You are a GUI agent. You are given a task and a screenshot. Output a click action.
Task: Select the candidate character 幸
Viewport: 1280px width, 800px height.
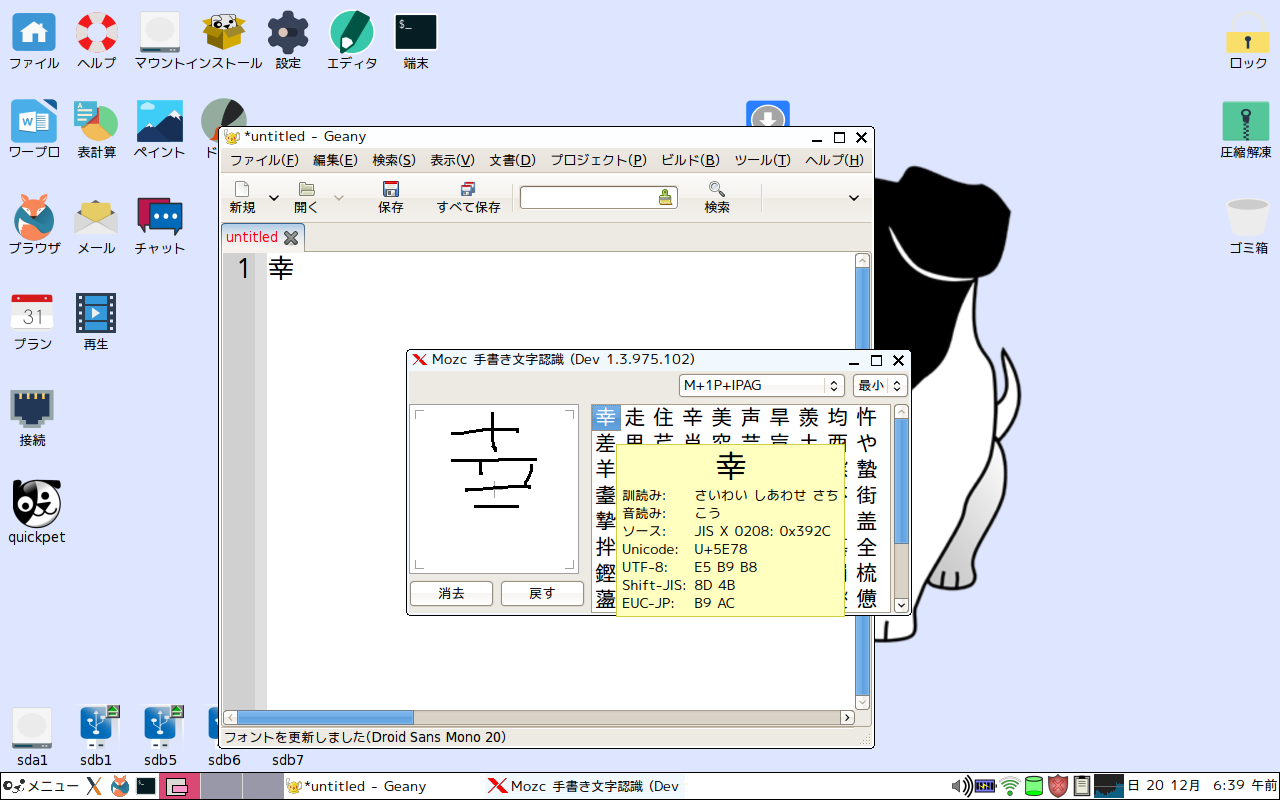click(x=606, y=417)
